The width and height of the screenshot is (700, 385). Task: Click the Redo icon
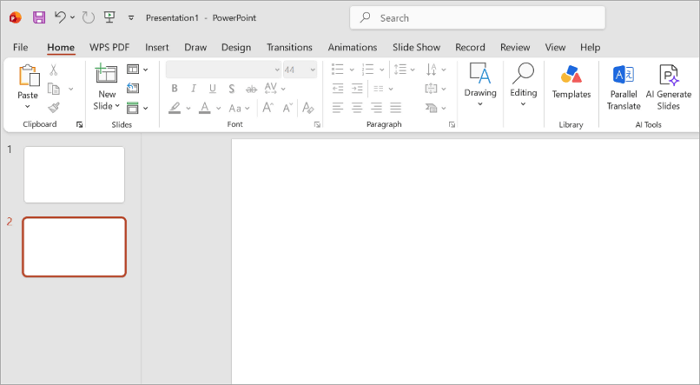point(88,18)
